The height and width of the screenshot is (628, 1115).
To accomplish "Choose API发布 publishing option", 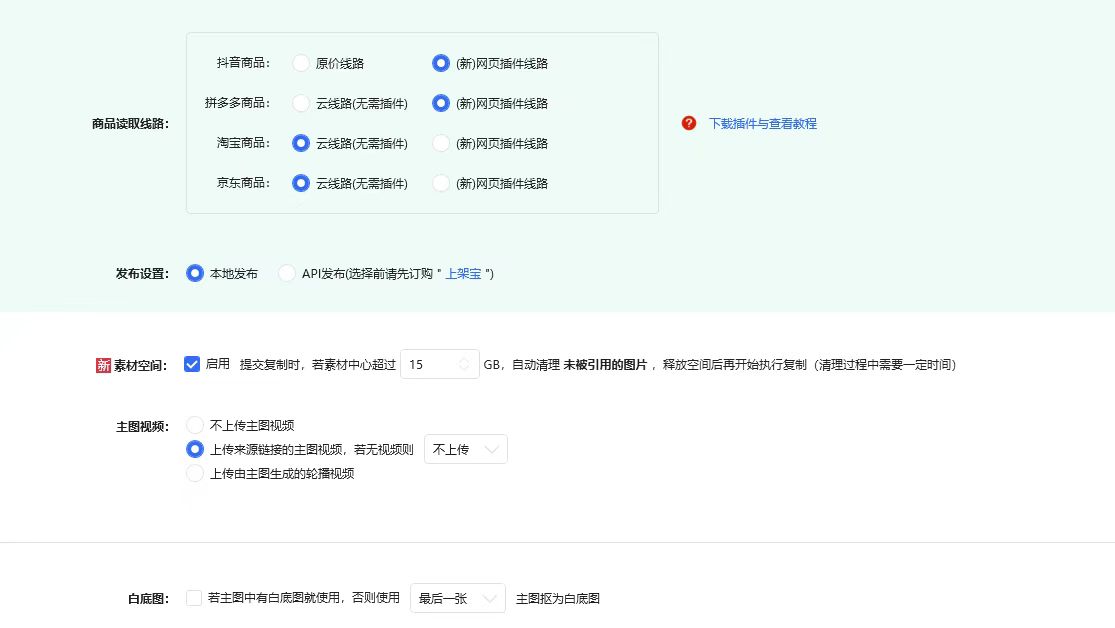I will click(x=286, y=272).
